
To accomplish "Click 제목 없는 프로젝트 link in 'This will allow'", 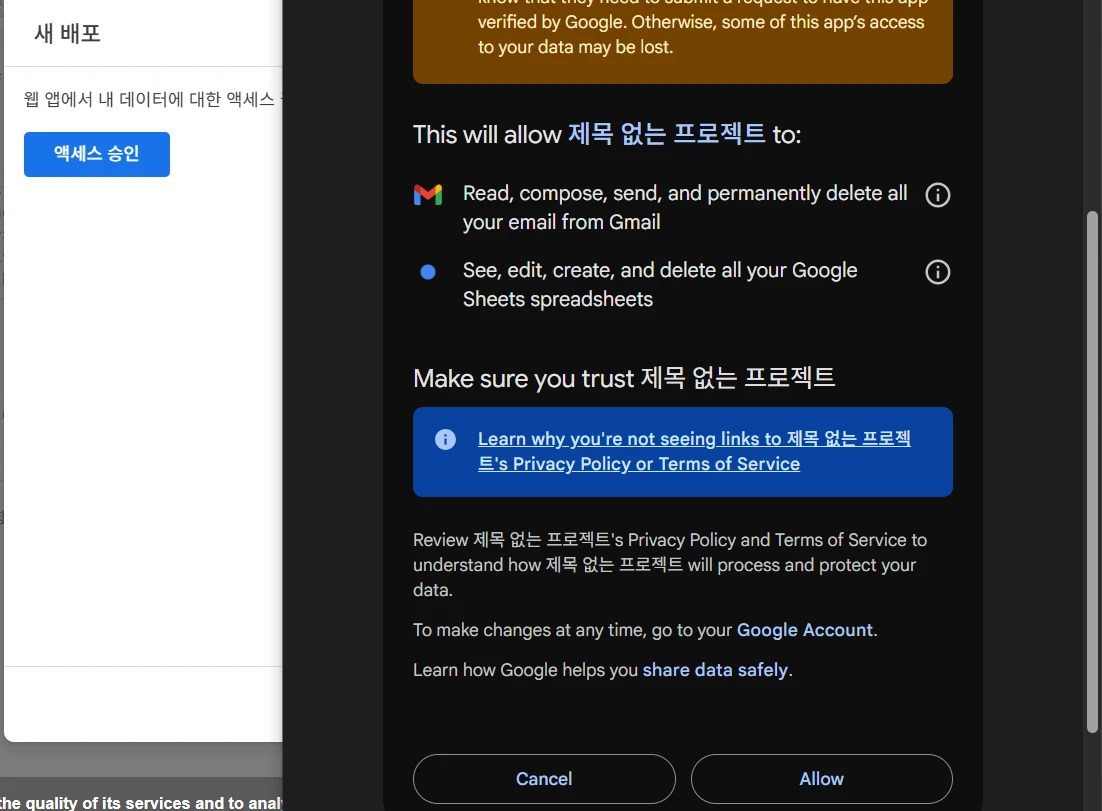I will (x=666, y=134).
